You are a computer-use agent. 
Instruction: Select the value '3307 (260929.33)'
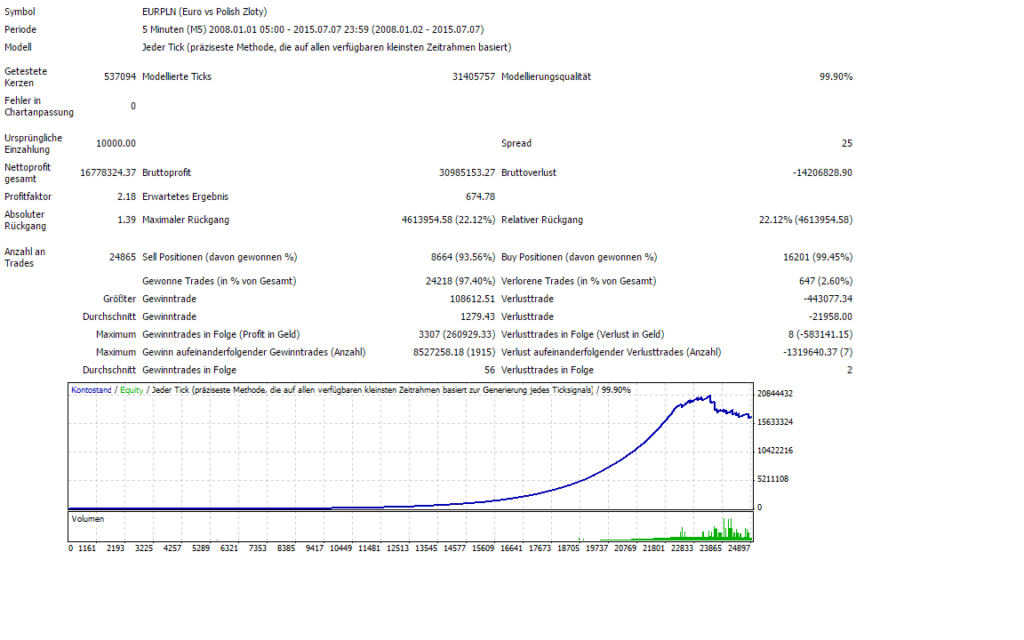click(x=456, y=334)
